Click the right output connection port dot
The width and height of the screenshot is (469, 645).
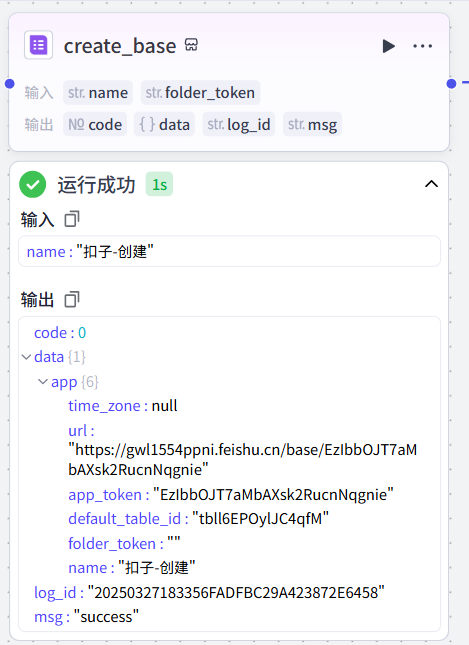[451, 84]
